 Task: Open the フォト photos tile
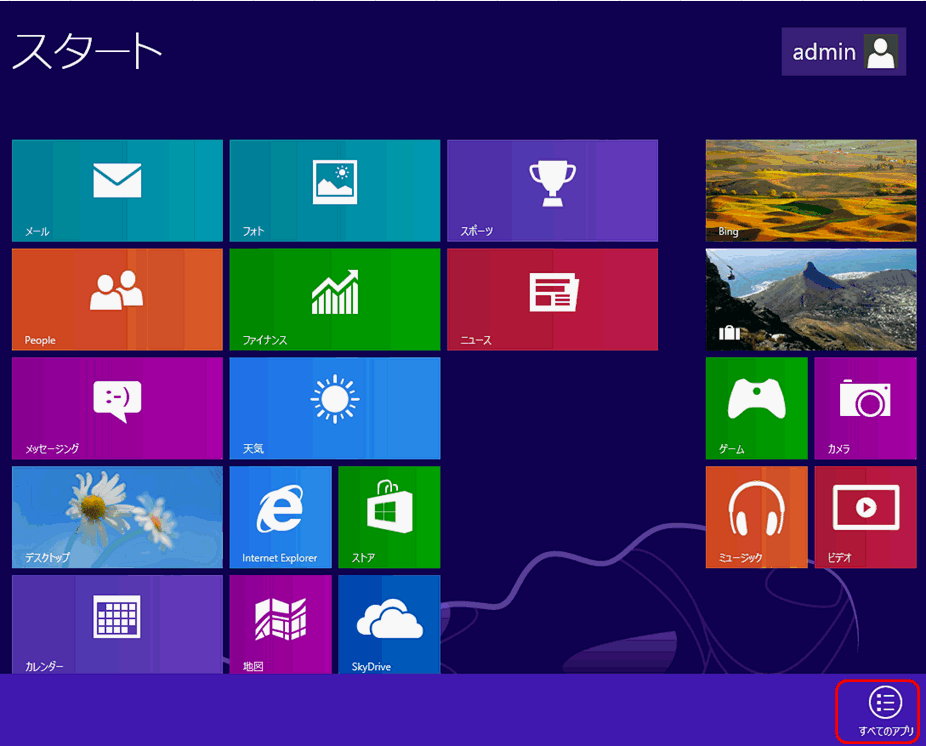coord(335,190)
